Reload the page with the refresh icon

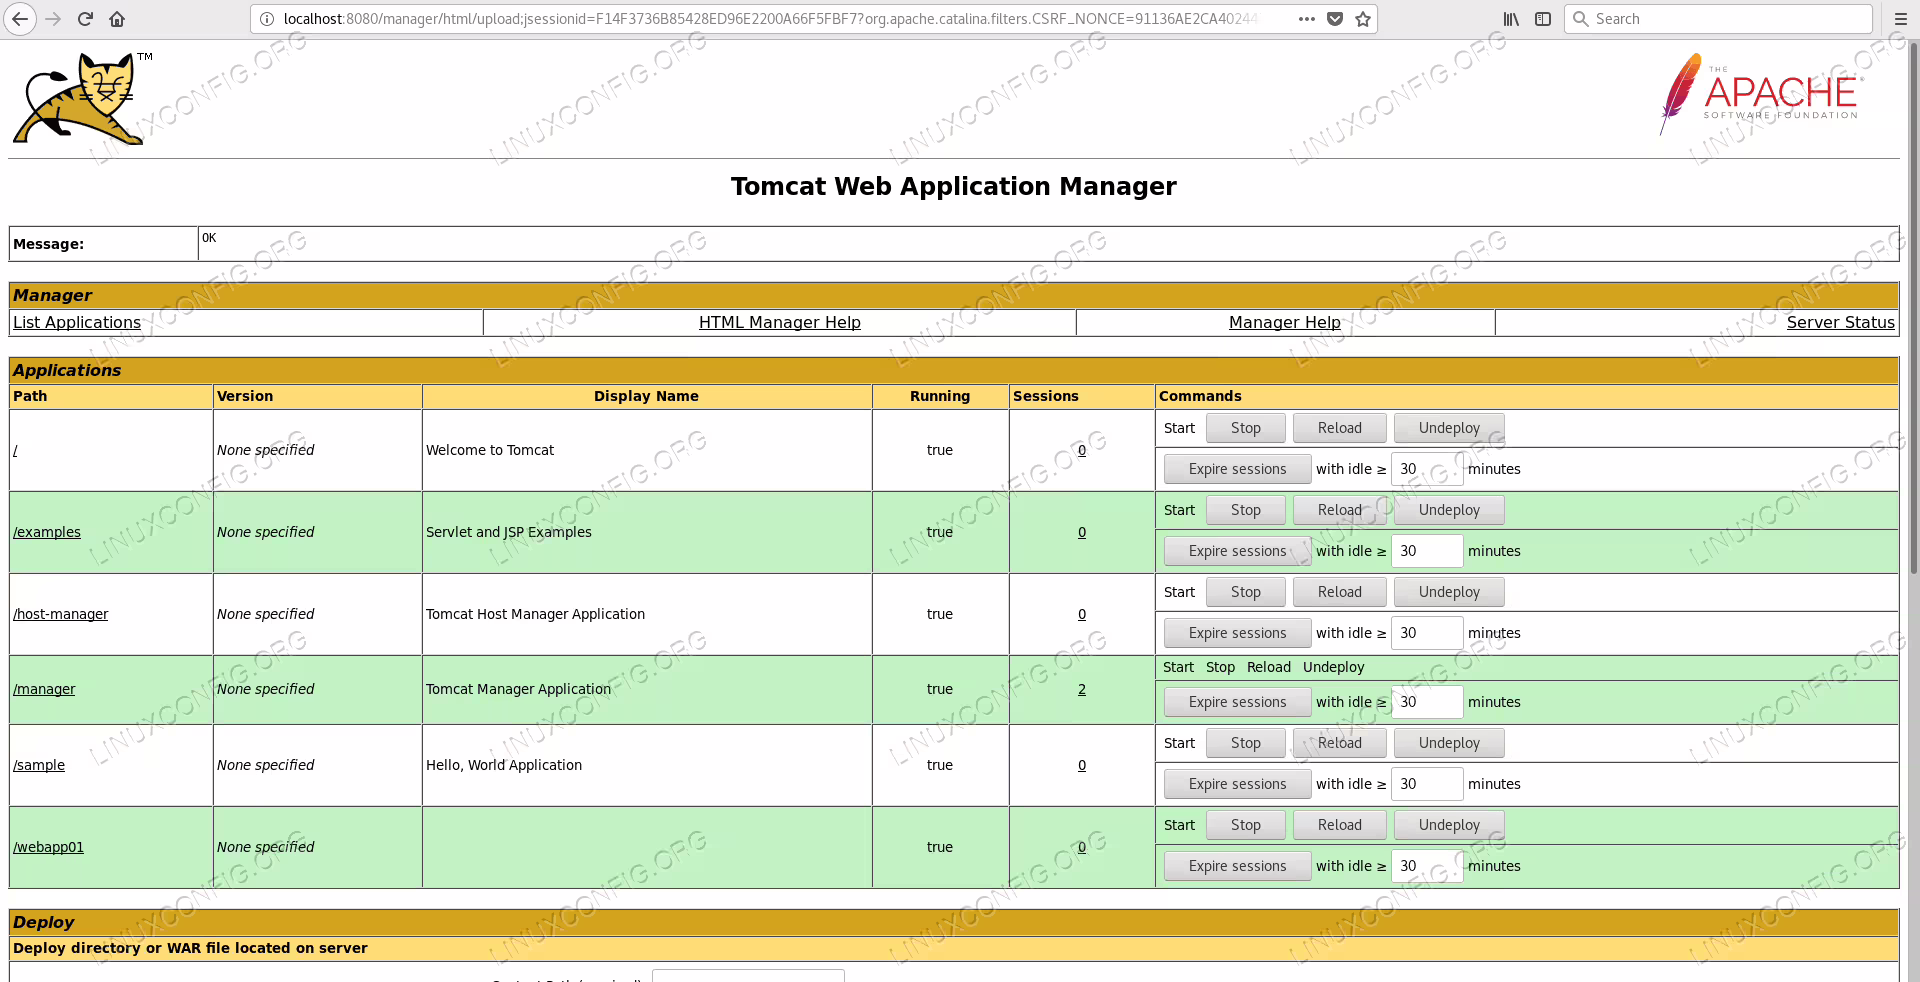click(x=85, y=19)
